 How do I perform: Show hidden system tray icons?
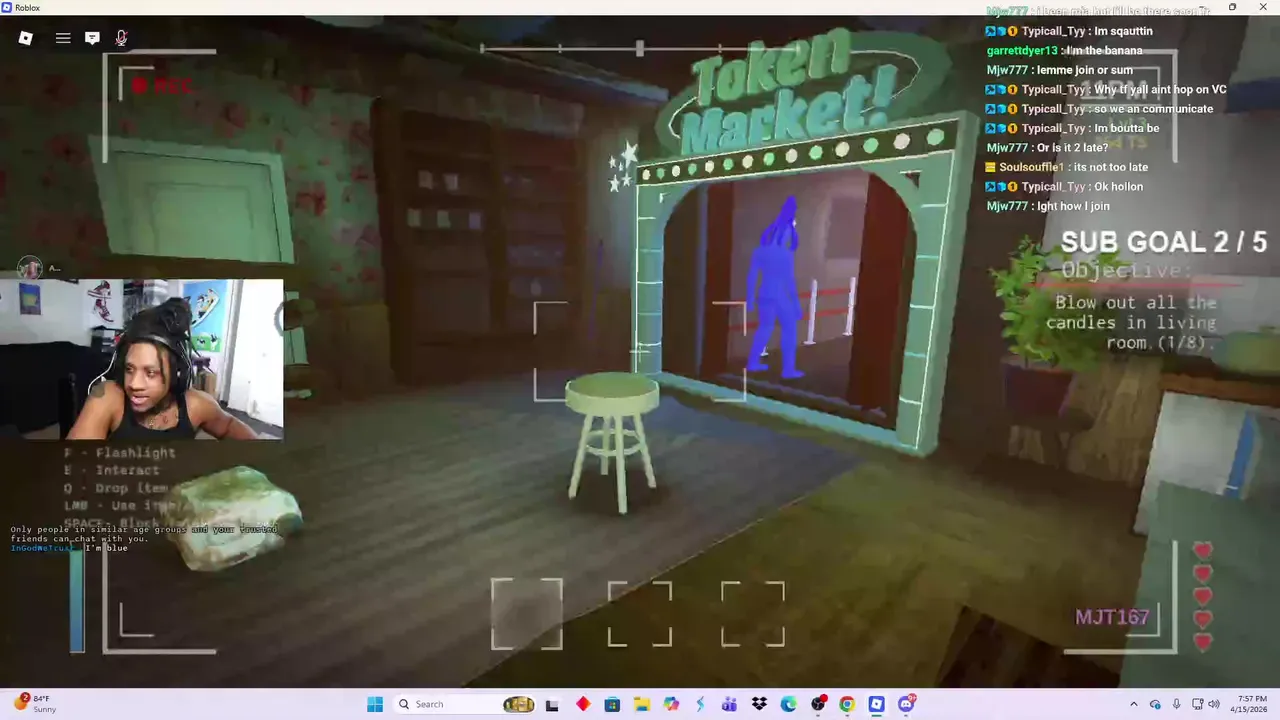pos(1133,704)
